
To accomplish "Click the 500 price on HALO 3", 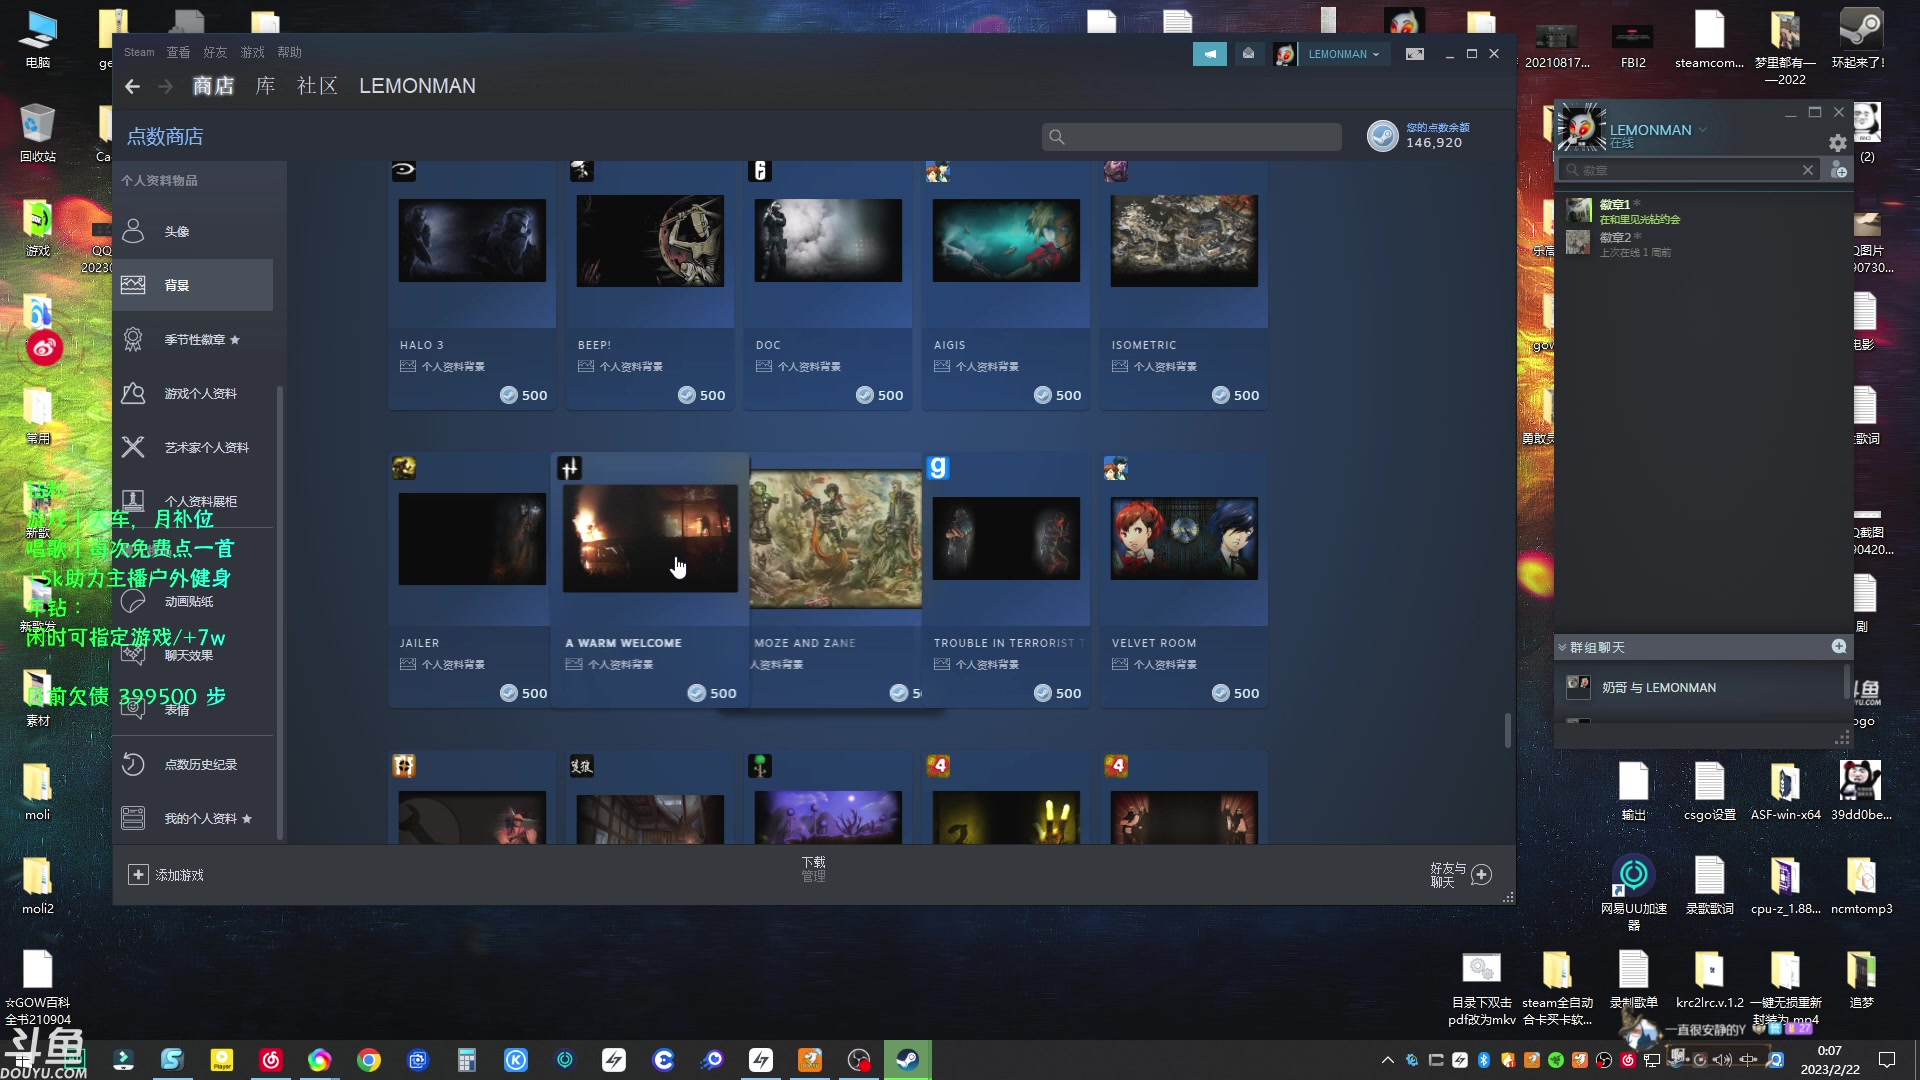I will pyautogui.click(x=524, y=395).
